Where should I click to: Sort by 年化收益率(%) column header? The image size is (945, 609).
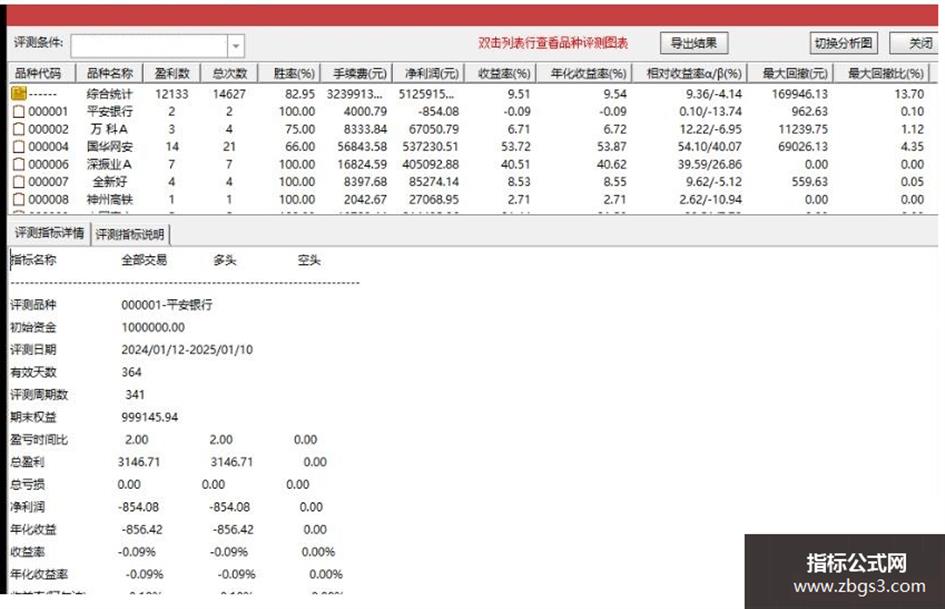point(583,74)
